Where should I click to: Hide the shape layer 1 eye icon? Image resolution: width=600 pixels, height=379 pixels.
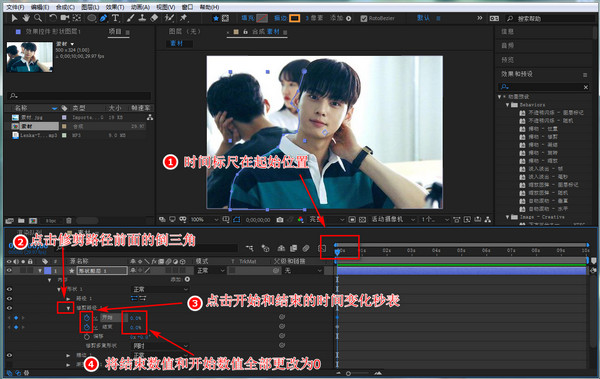point(9,270)
